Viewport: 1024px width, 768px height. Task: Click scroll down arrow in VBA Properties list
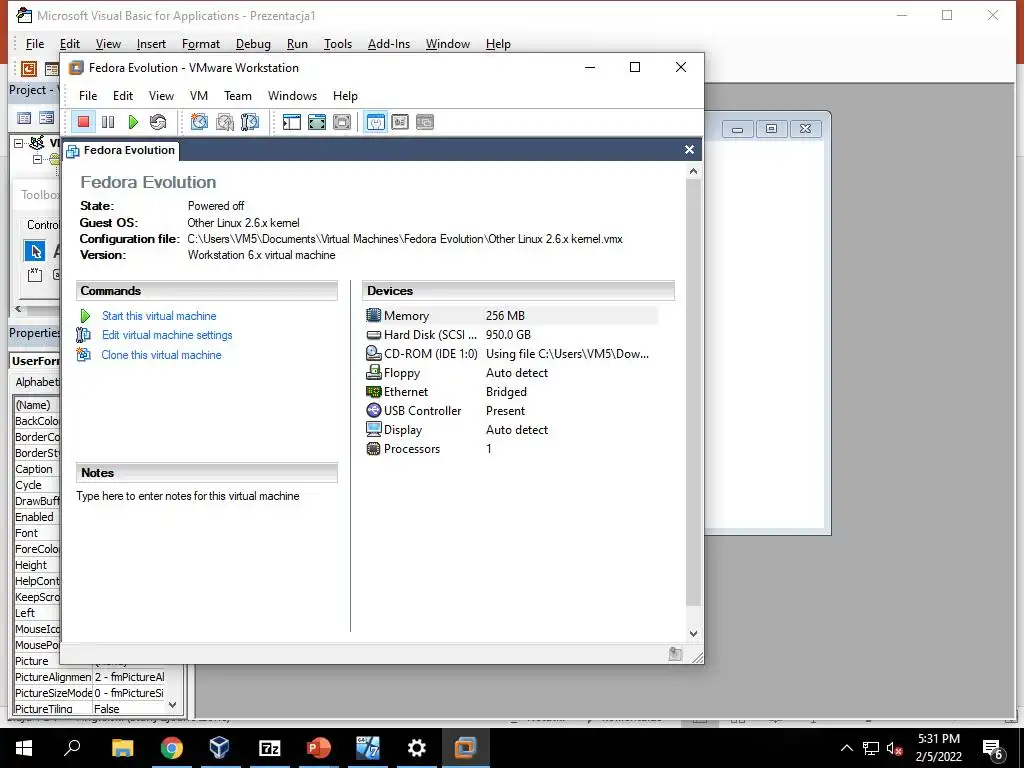[172, 705]
